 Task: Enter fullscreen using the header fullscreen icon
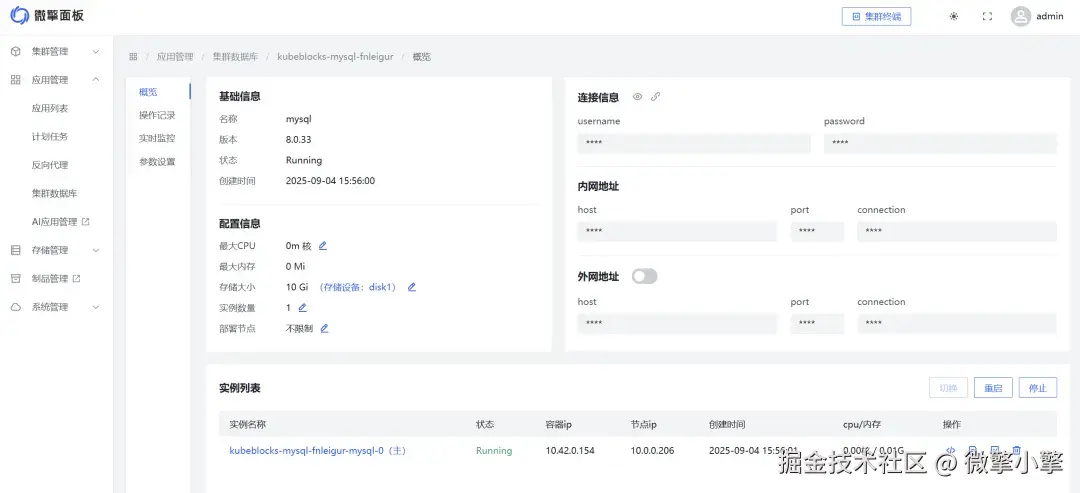coord(987,17)
